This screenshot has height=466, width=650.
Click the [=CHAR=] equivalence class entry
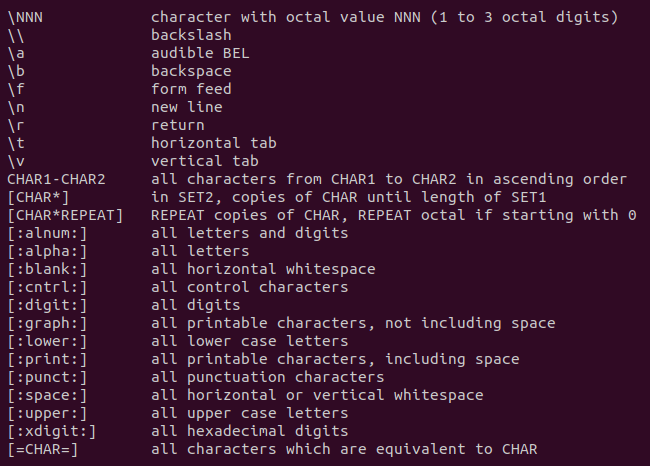[x=43, y=449]
